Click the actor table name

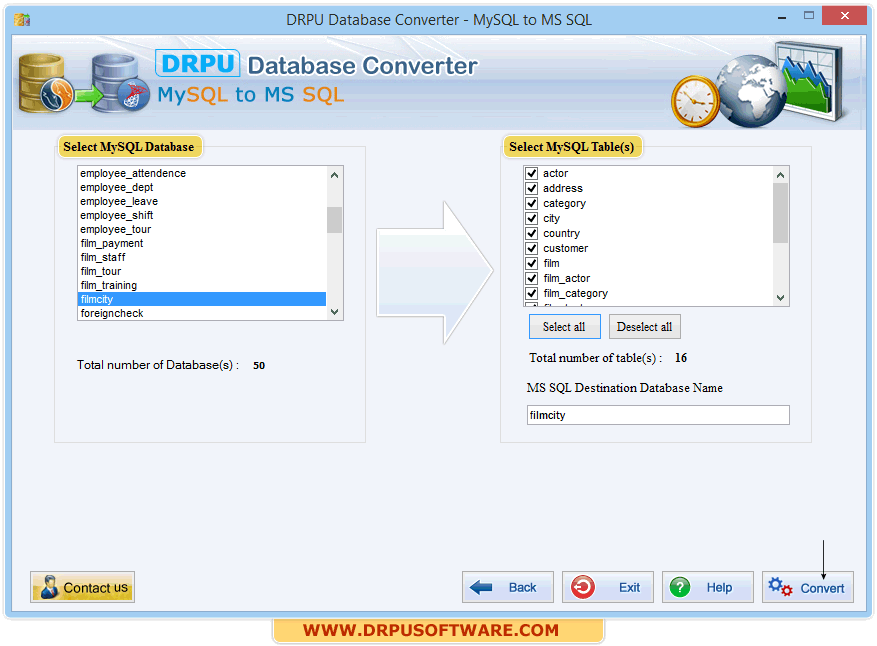coord(555,173)
